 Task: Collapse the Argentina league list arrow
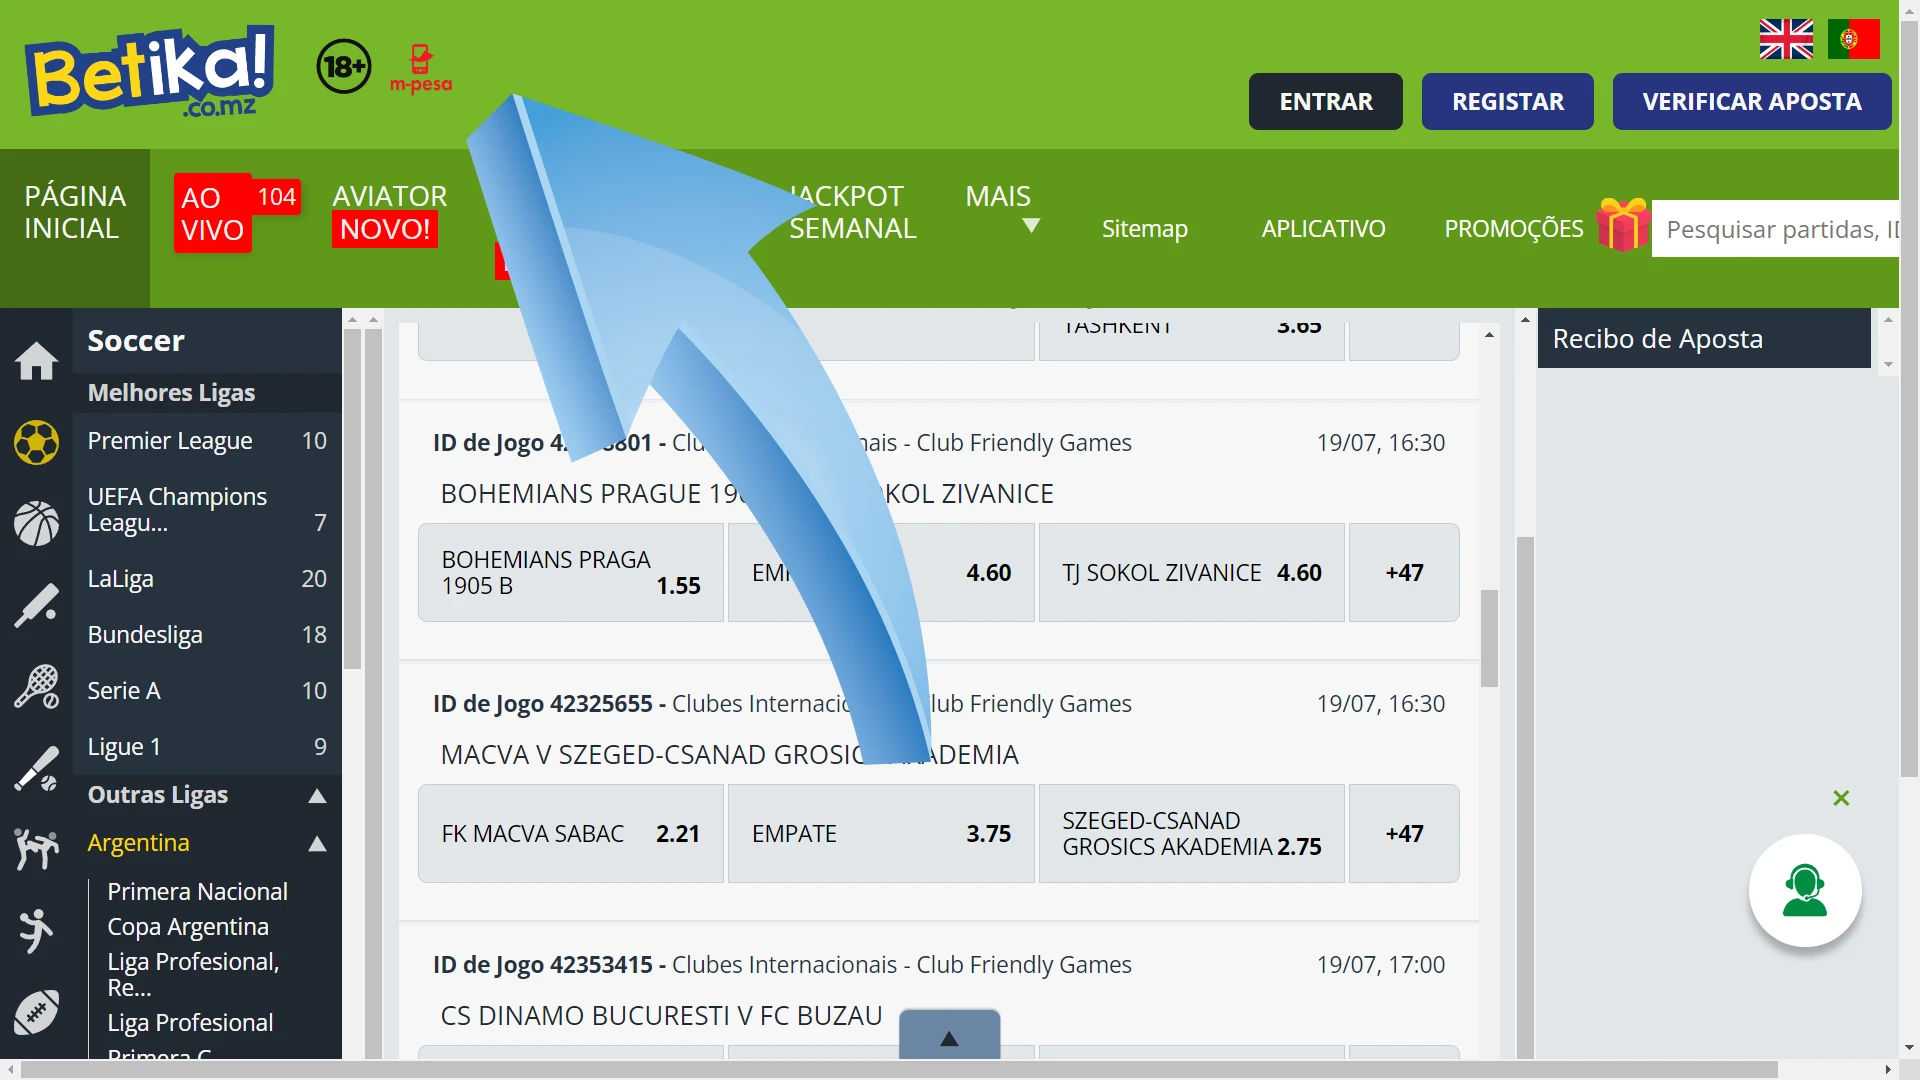317,844
